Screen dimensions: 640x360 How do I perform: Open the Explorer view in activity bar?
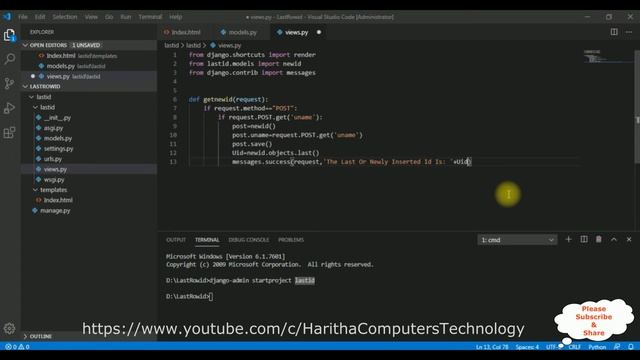pos(9,35)
